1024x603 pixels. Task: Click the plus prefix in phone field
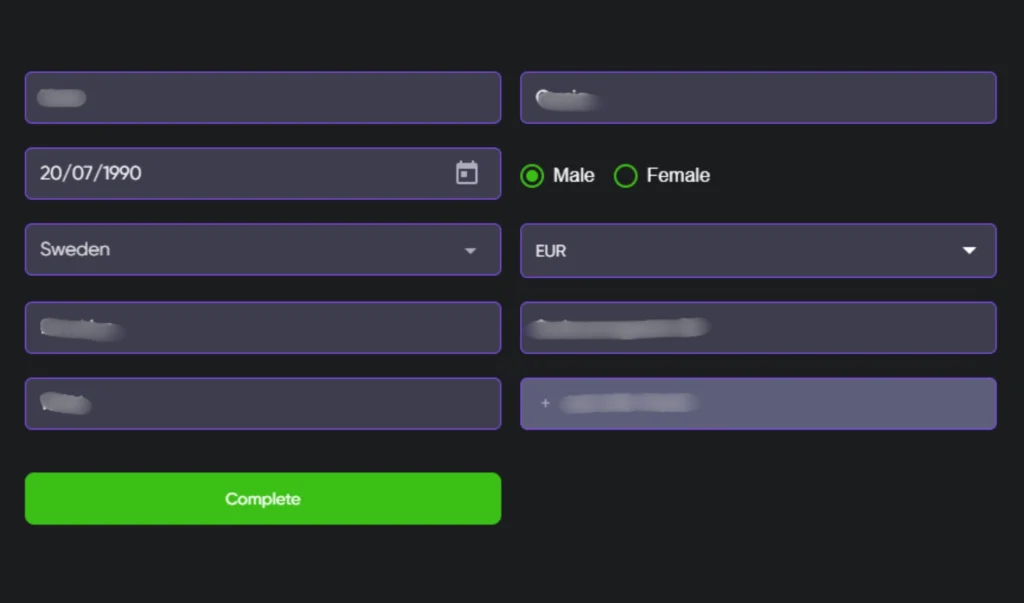545,402
